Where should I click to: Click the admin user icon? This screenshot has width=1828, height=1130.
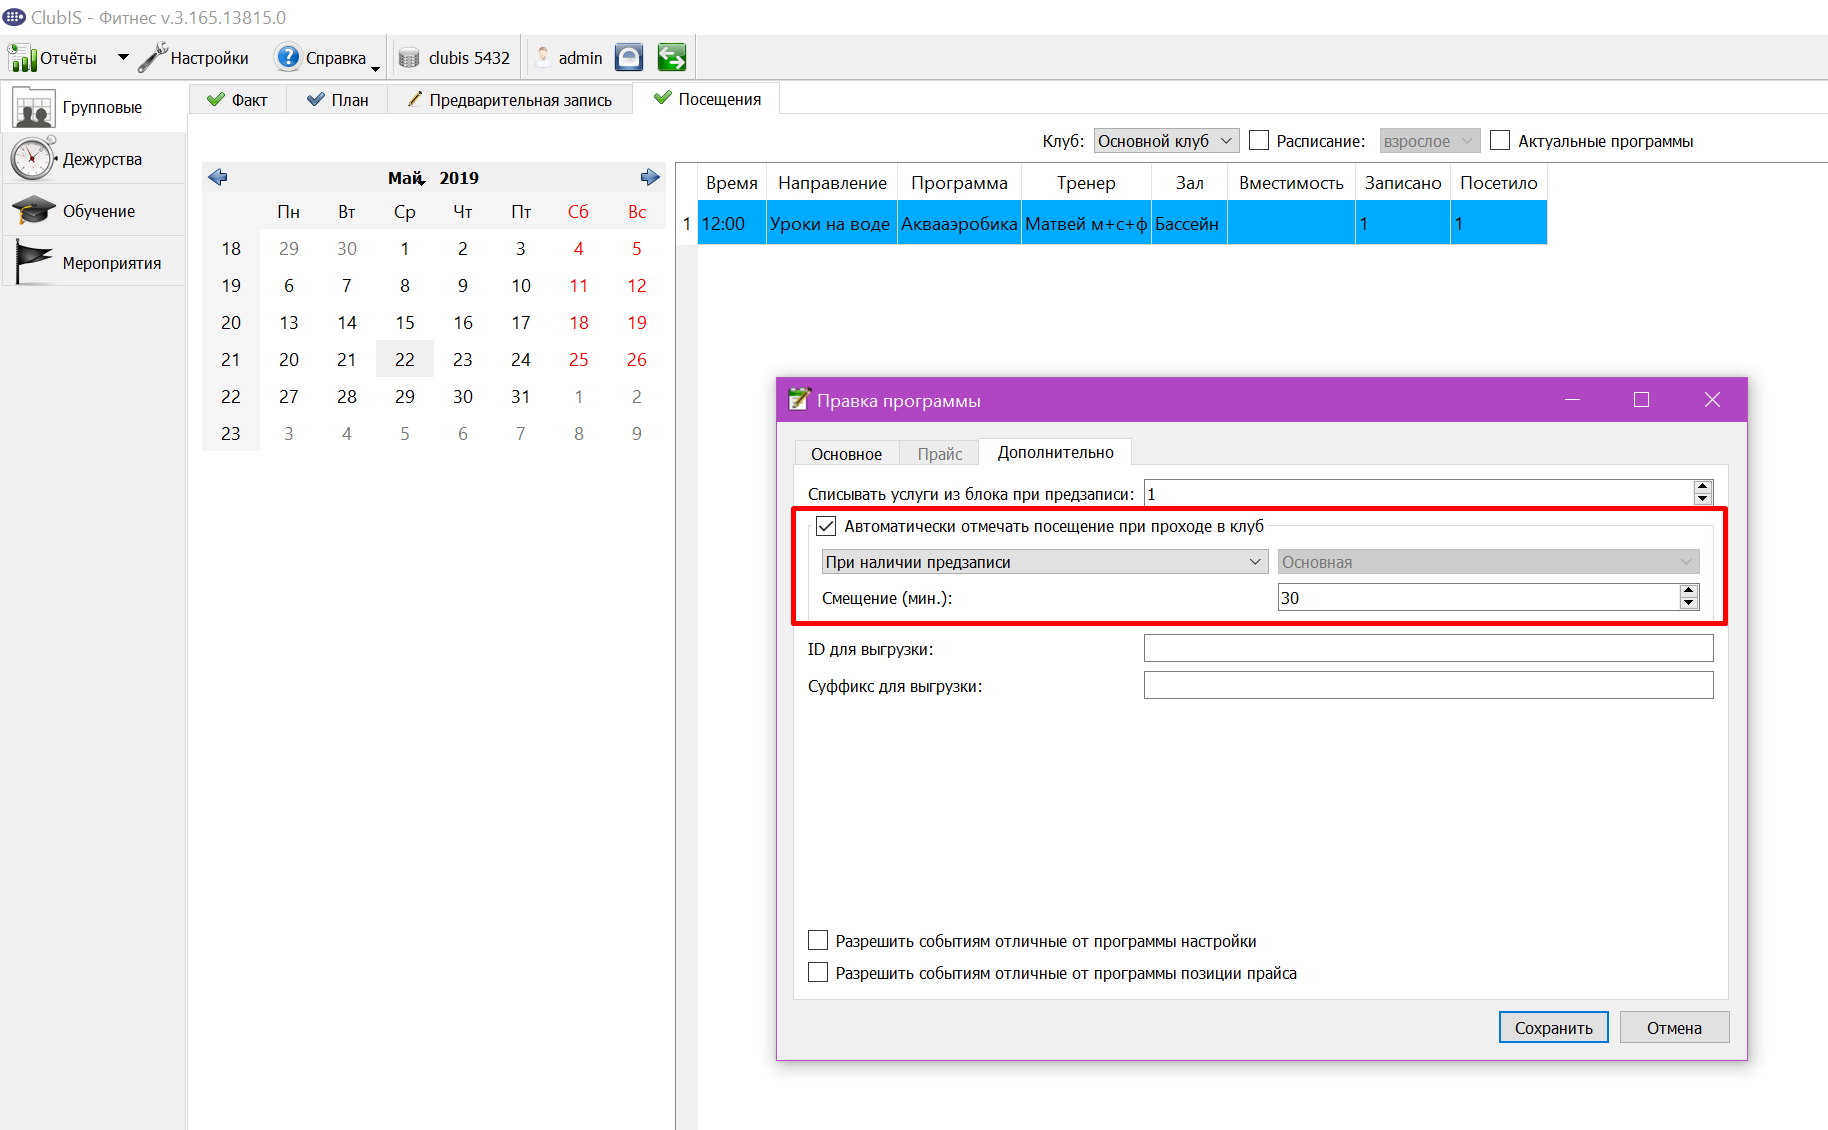pos(543,57)
